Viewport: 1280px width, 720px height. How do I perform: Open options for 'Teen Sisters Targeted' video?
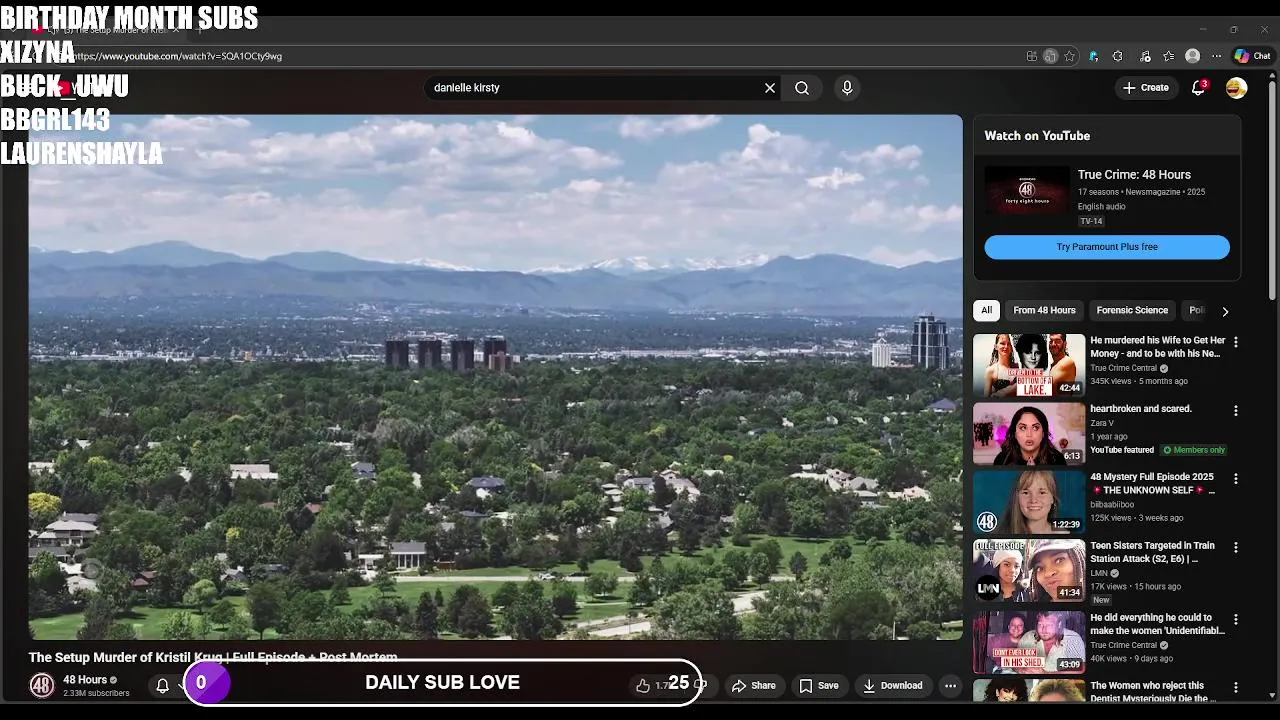point(1235,548)
